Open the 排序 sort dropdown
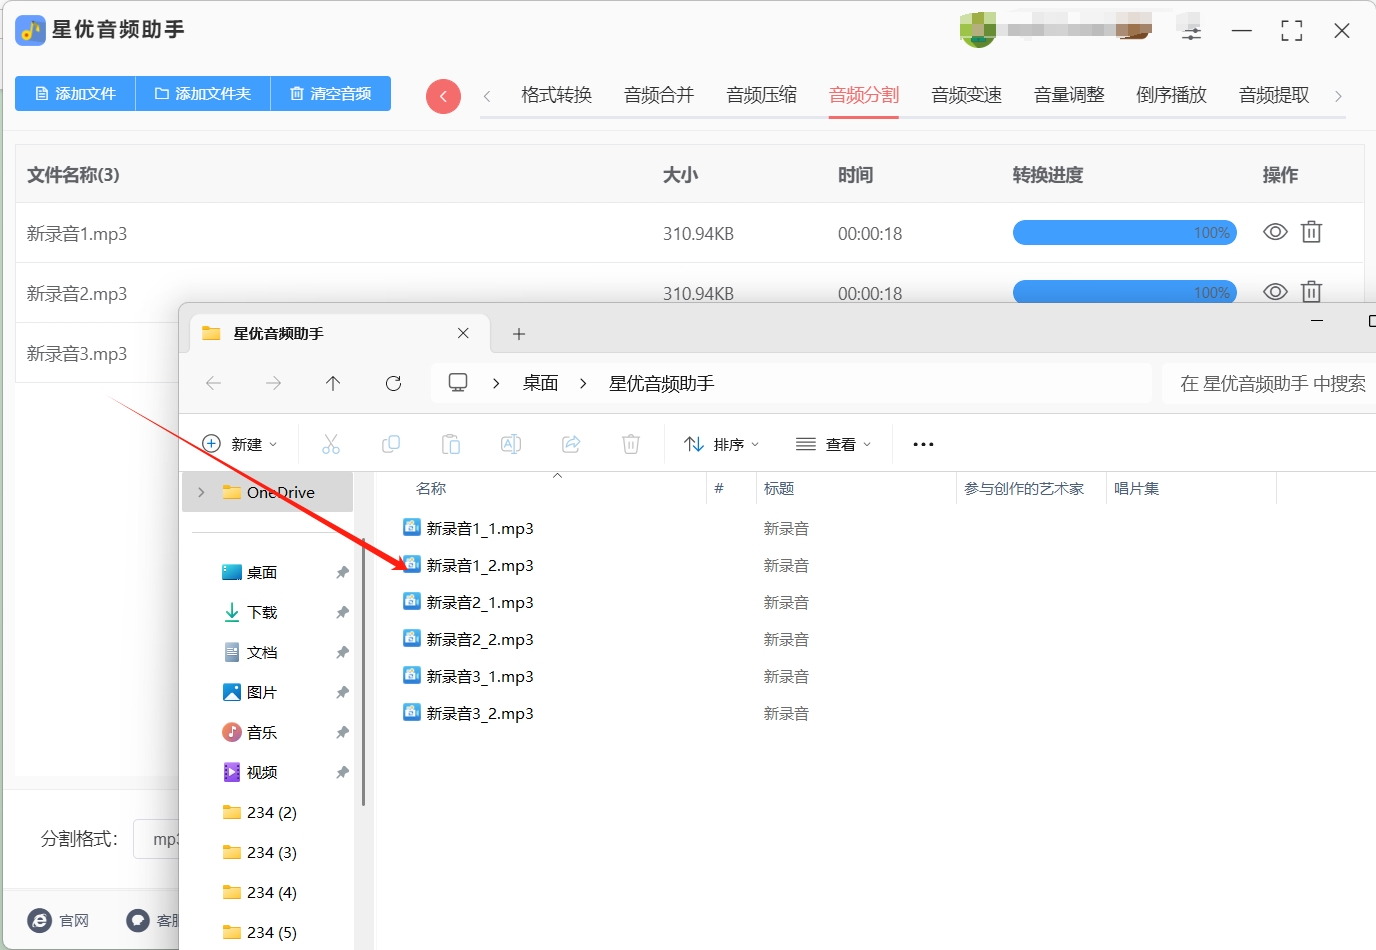This screenshot has width=1376, height=950. [722, 444]
